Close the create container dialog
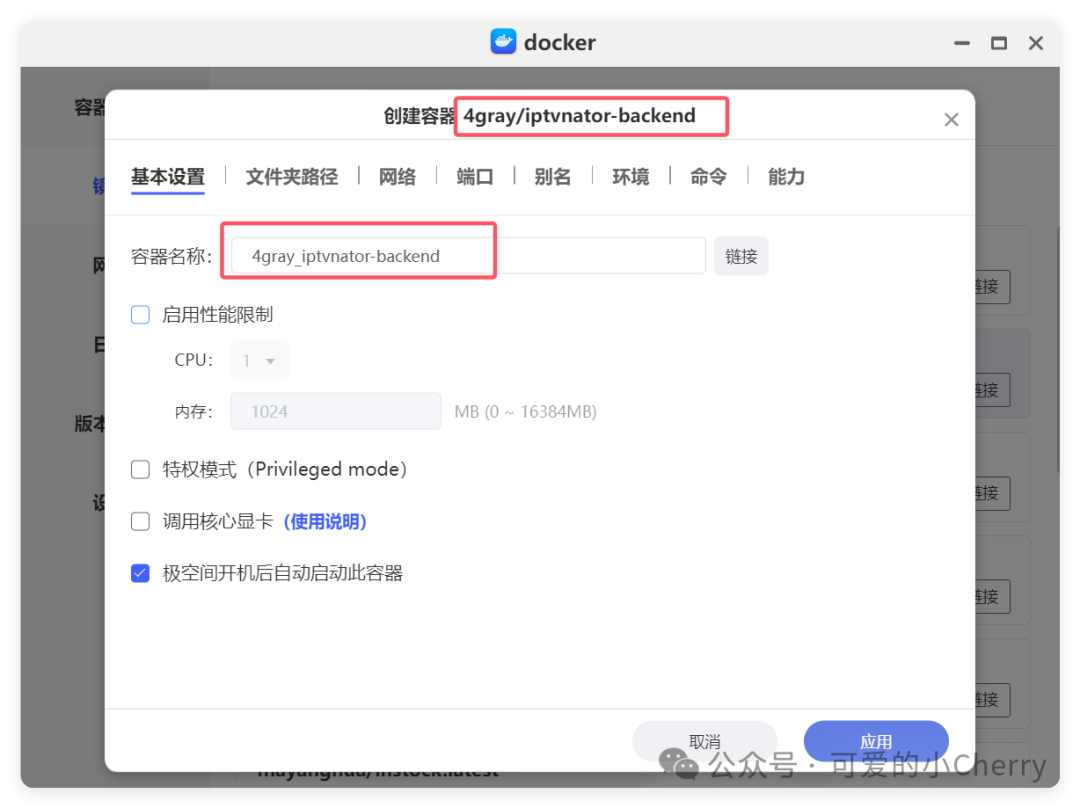The height and width of the screenshot is (808, 1080). click(951, 120)
